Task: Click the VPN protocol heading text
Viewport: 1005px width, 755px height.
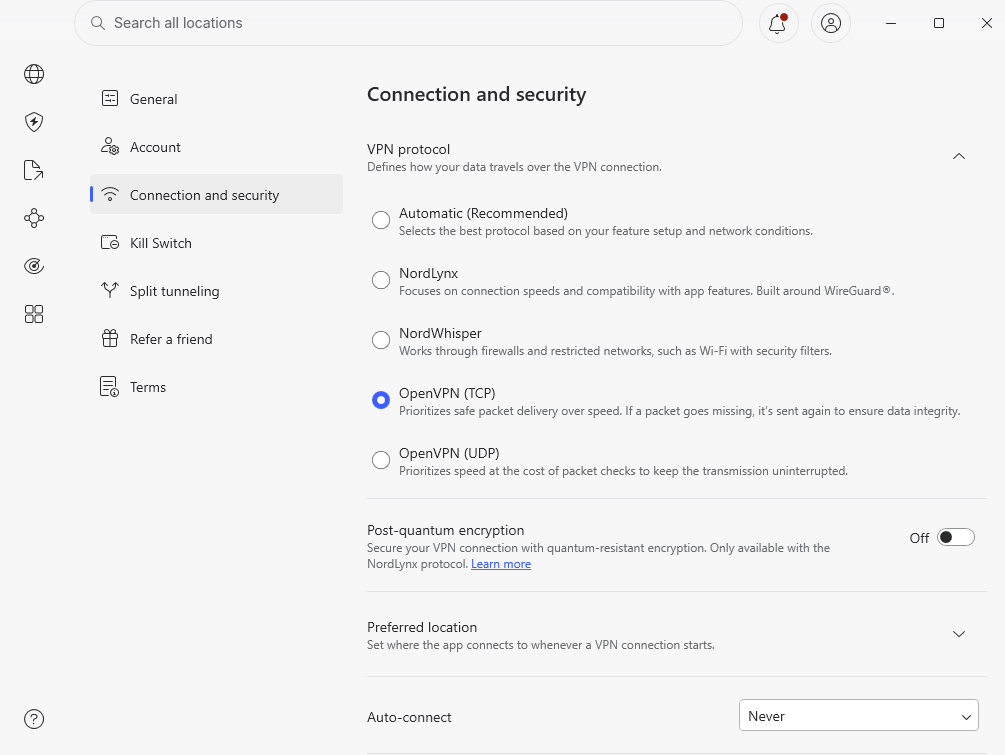Action: click(x=408, y=149)
